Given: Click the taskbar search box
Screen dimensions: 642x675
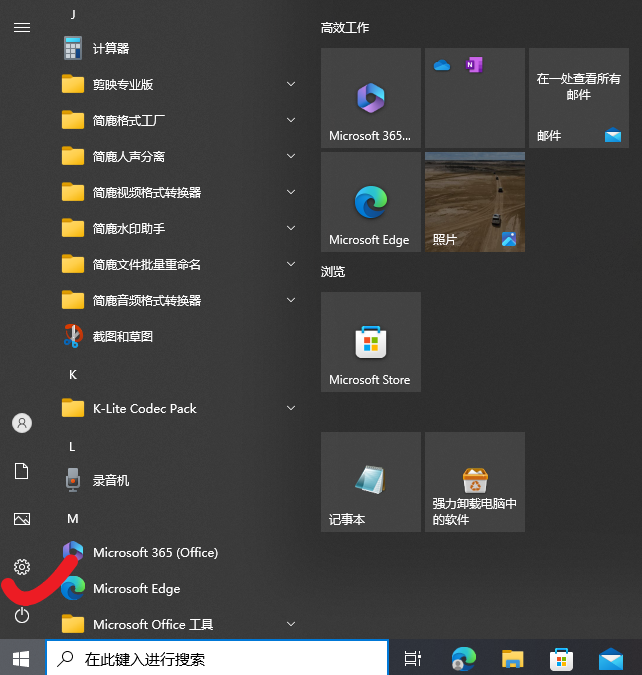Looking at the screenshot, I should pyautogui.click(x=217, y=658).
